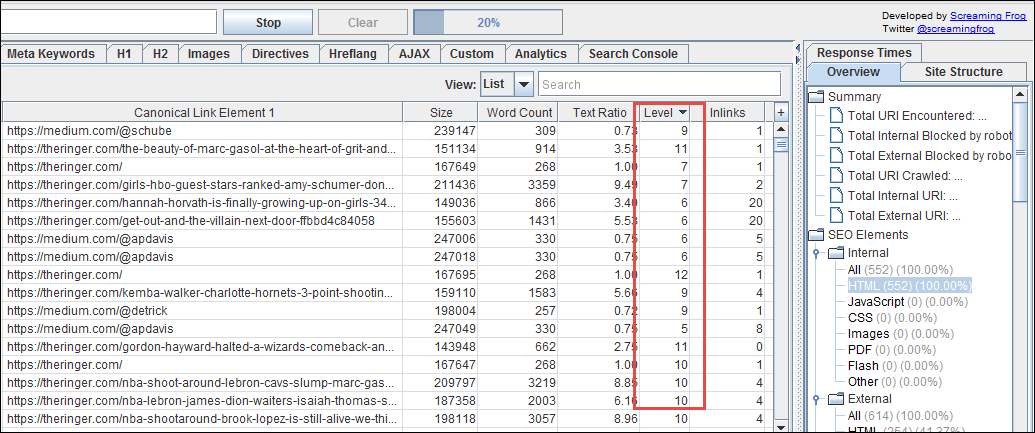Click the Stop crawl button

[268, 22]
